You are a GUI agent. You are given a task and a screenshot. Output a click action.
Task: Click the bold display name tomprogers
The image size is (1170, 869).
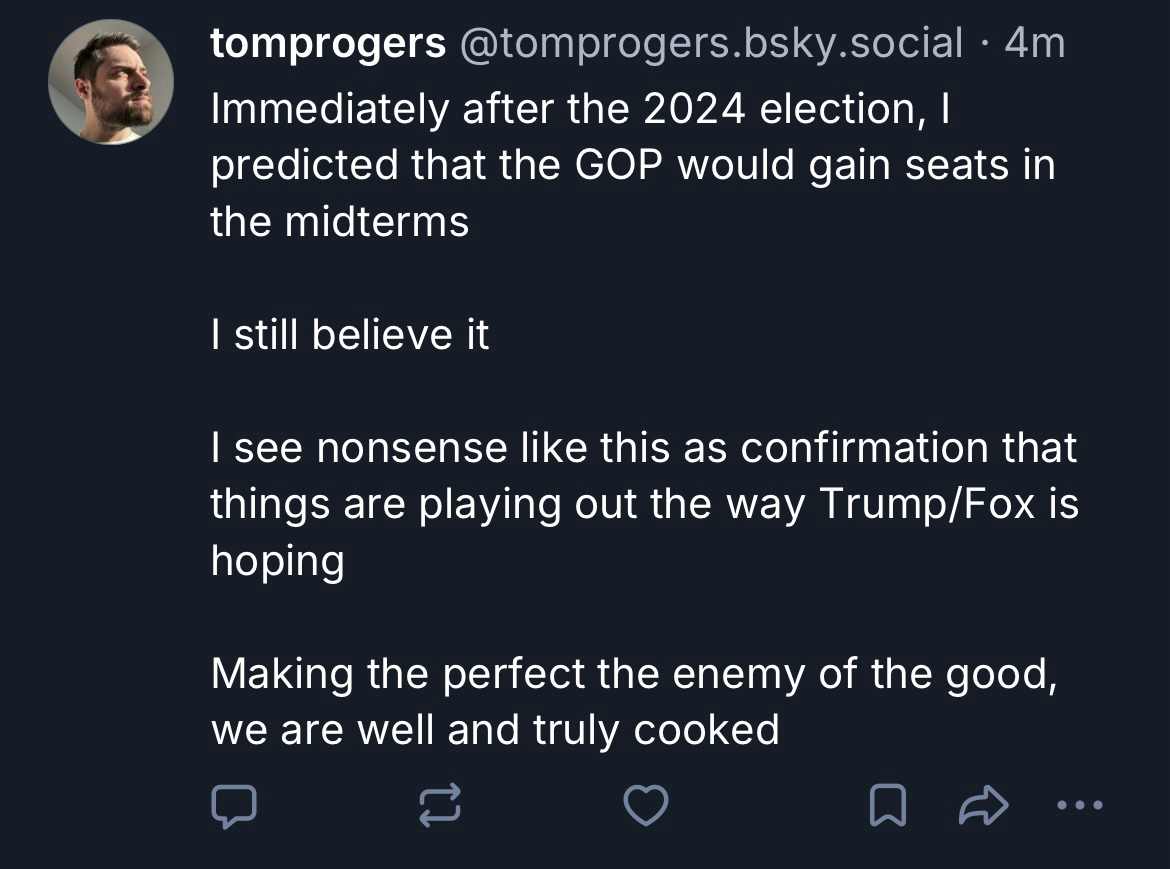click(328, 44)
